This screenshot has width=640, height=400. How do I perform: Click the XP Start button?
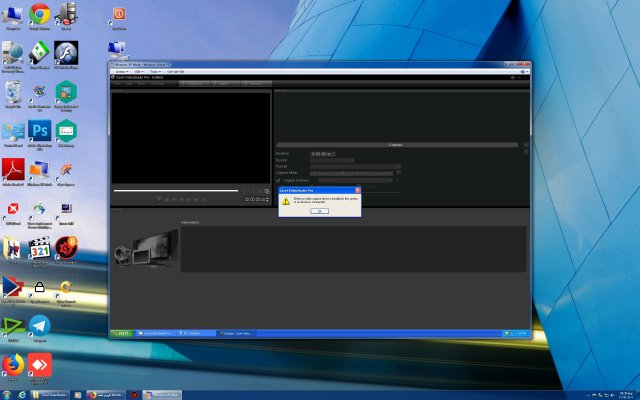pos(122,332)
